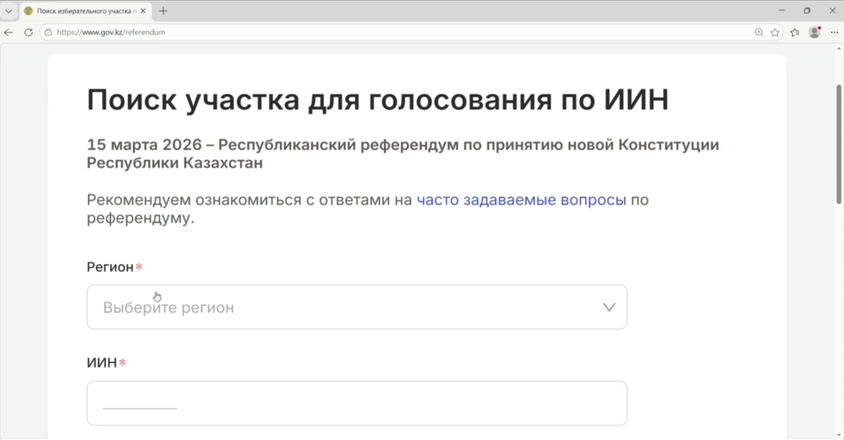The height and width of the screenshot is (440, 844).
Task: Click the scrollbar down arrow
Action: [838, 434]
